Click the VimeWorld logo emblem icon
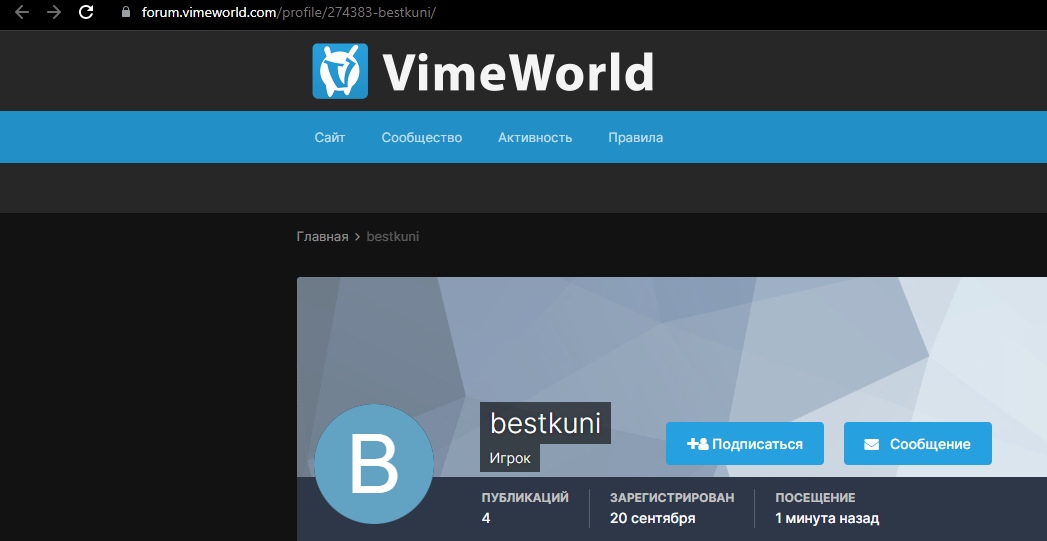The height and width of the screenshot is (541, 1047). [x=340, y=71]
